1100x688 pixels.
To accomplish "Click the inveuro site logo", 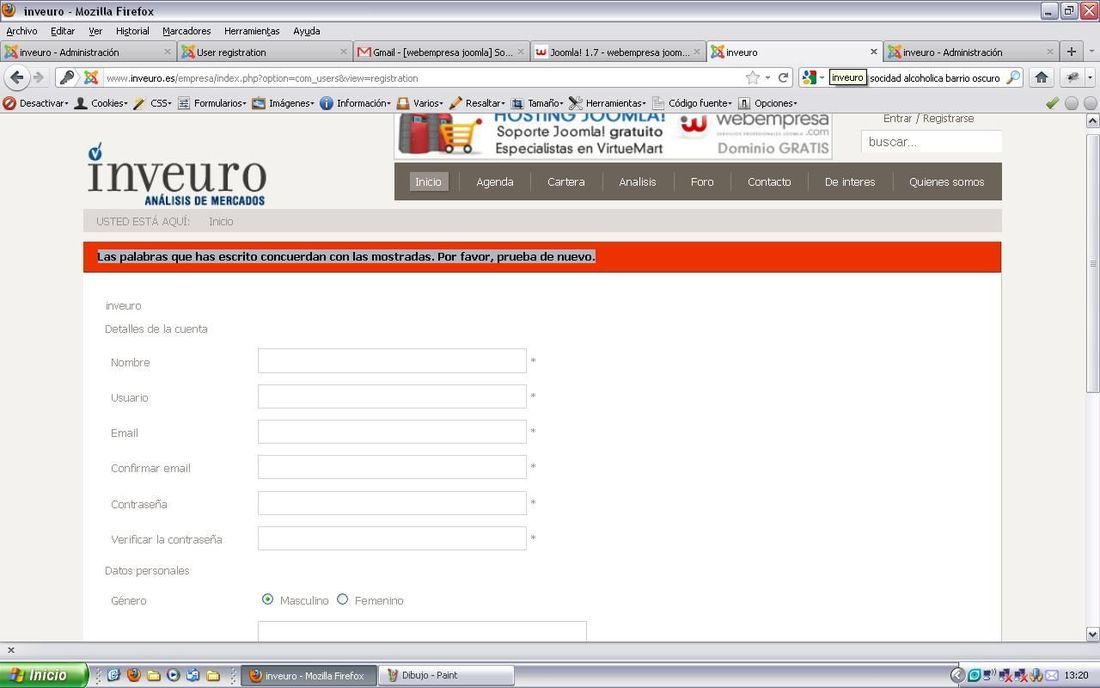I will click(x=177, y=174).
